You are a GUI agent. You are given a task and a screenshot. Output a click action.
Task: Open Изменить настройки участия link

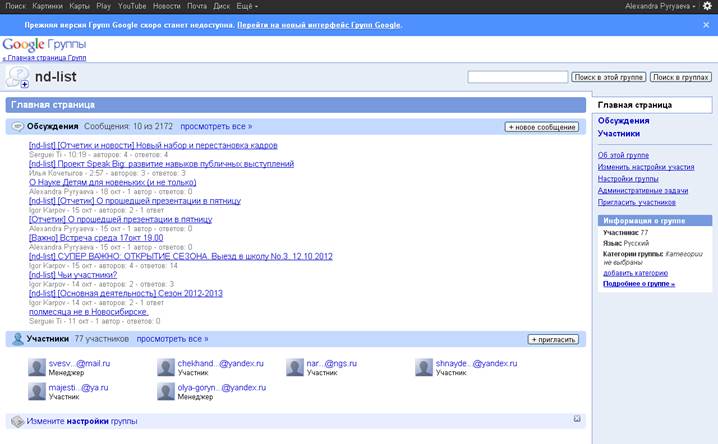pos(646,167)
